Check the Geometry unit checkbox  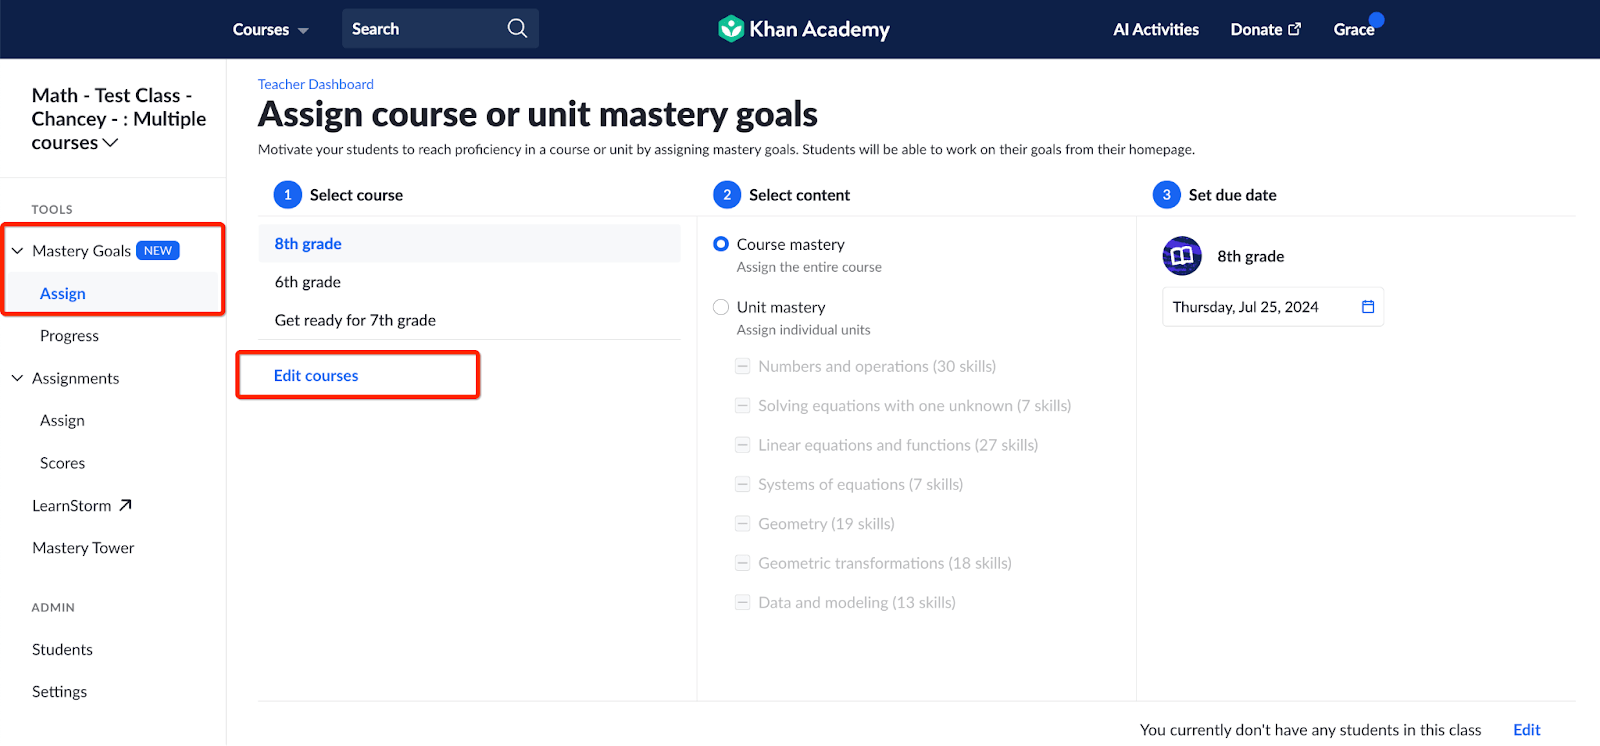743,523
